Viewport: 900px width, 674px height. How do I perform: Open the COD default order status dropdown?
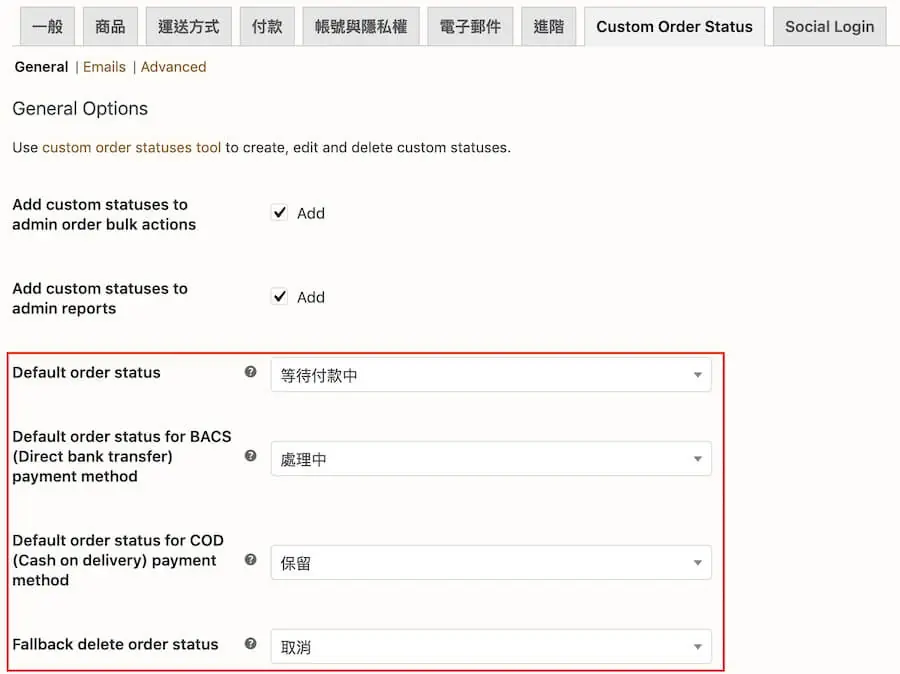[491, 563]
